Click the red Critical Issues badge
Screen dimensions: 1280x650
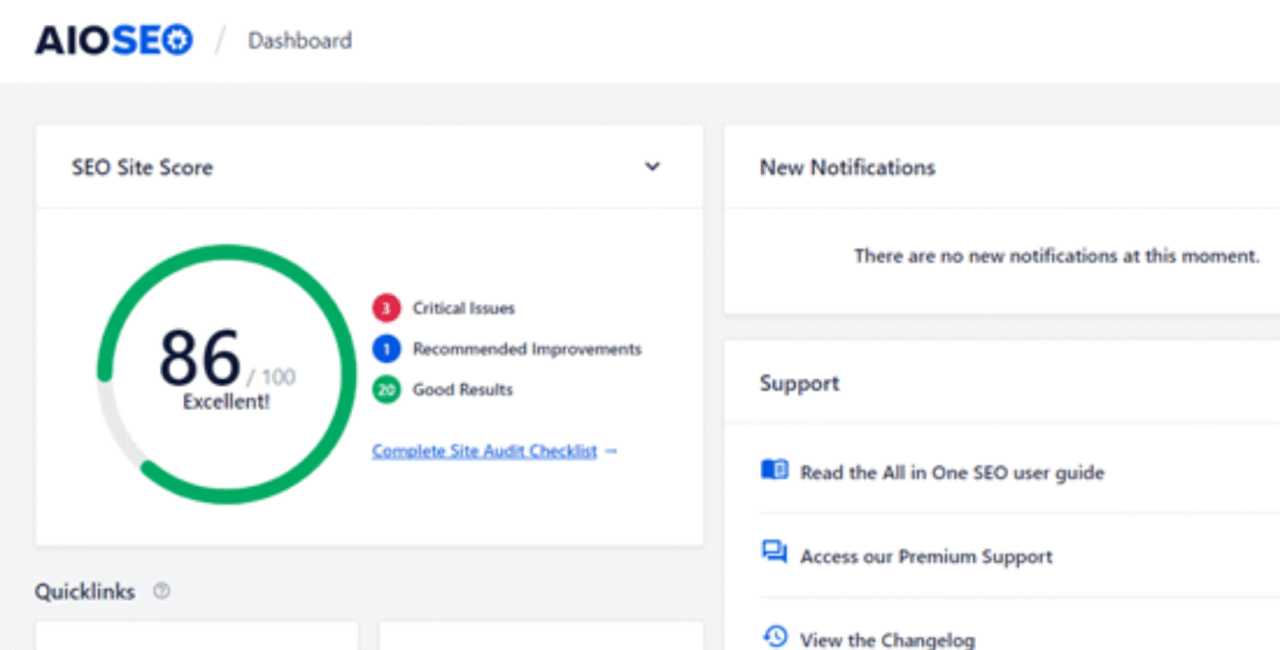coord(386,308)
